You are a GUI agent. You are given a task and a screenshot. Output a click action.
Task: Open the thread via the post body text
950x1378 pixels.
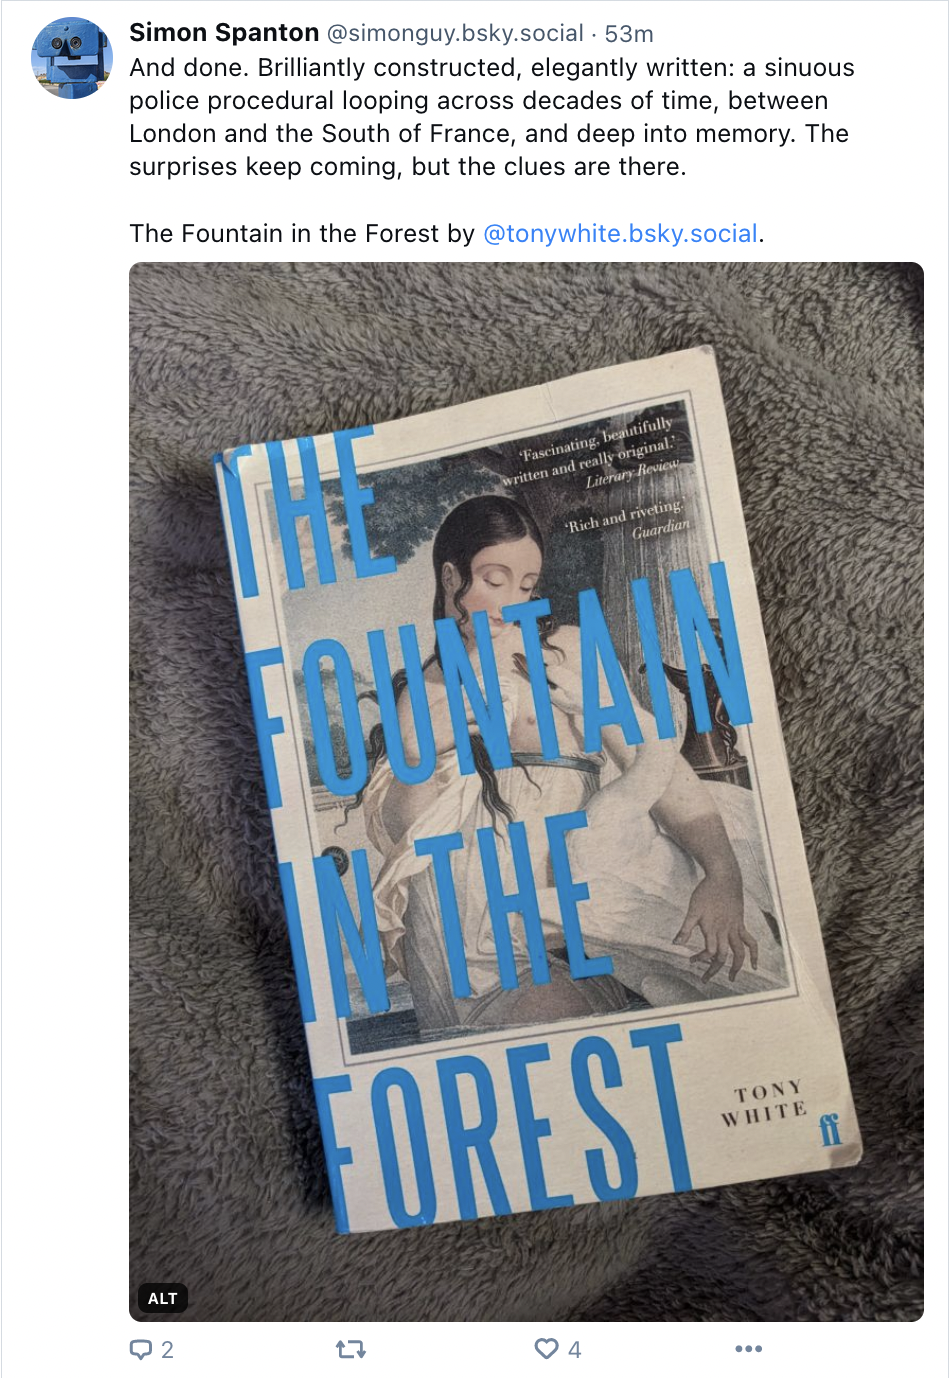coord(492,117)
